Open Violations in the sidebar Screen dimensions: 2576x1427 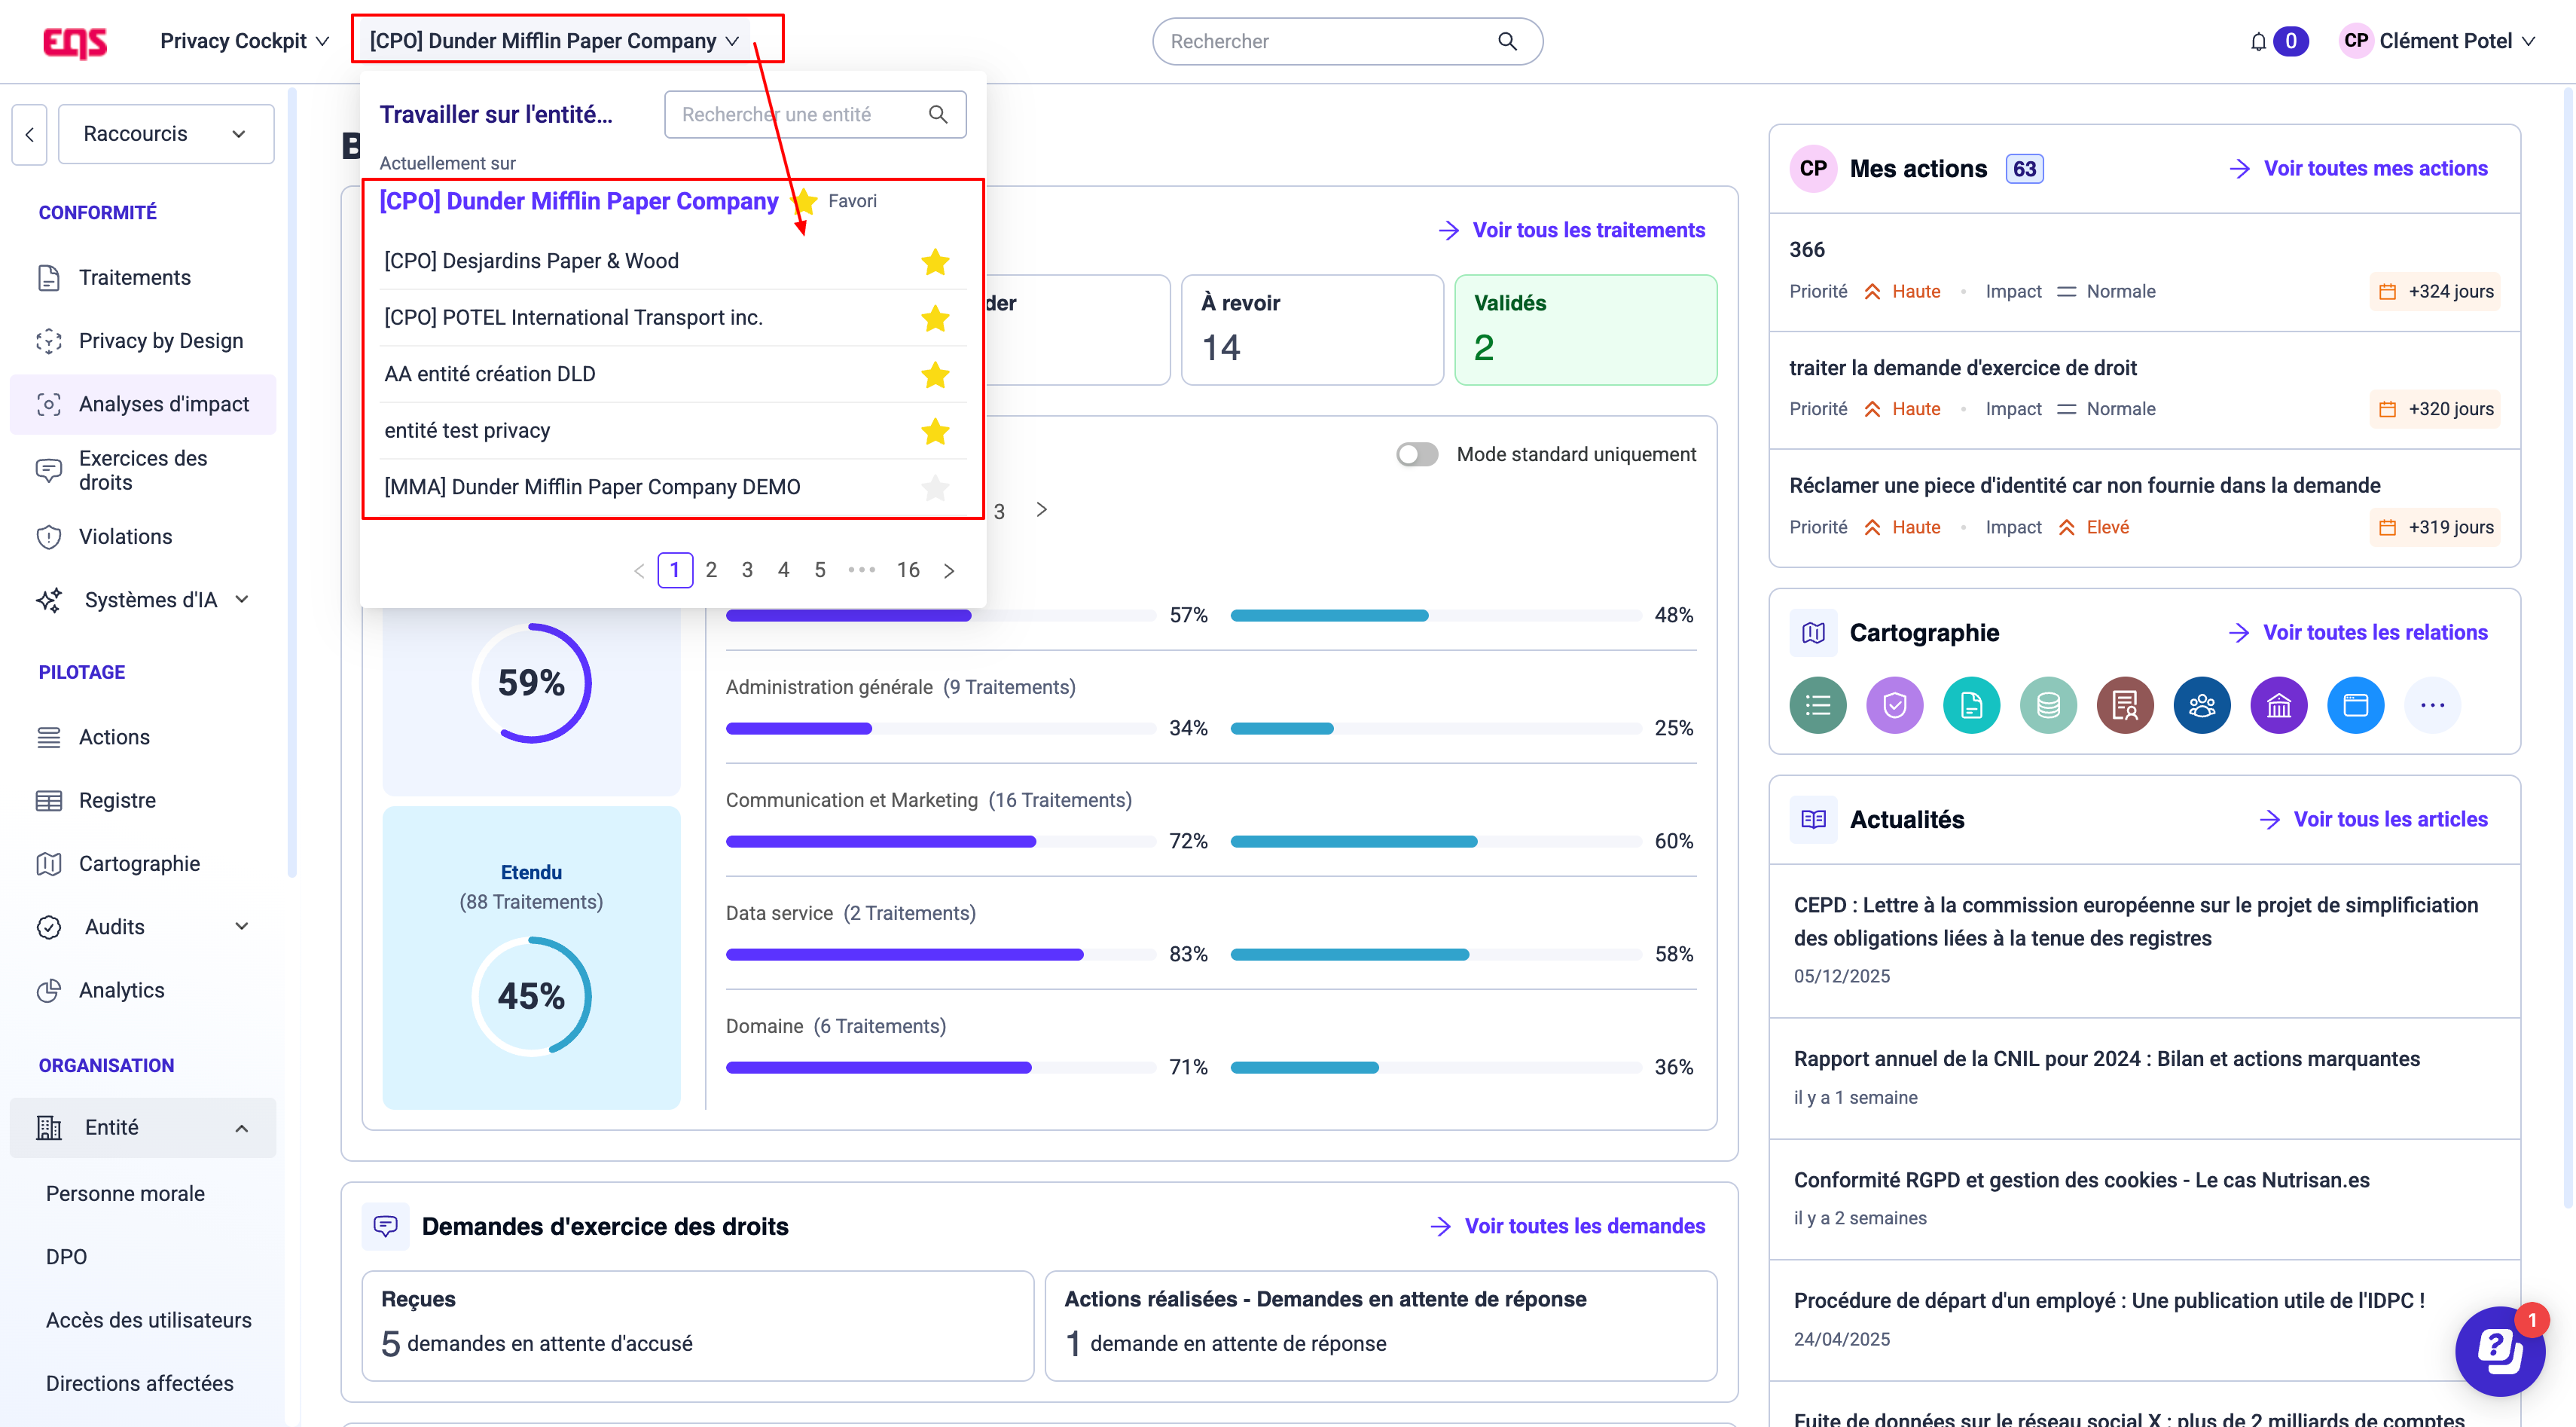pyautogui.click(x=143, y=537)
